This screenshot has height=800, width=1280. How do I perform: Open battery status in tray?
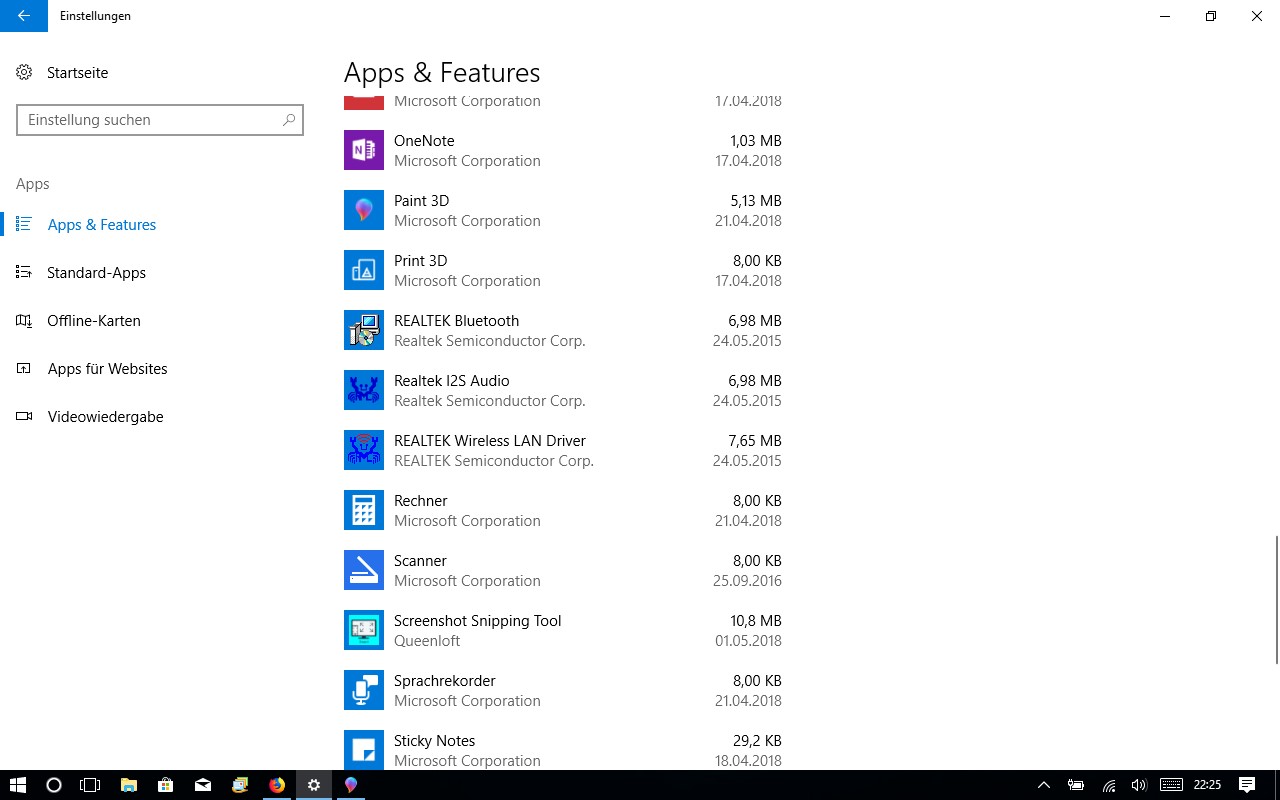tap(1076, 785)
